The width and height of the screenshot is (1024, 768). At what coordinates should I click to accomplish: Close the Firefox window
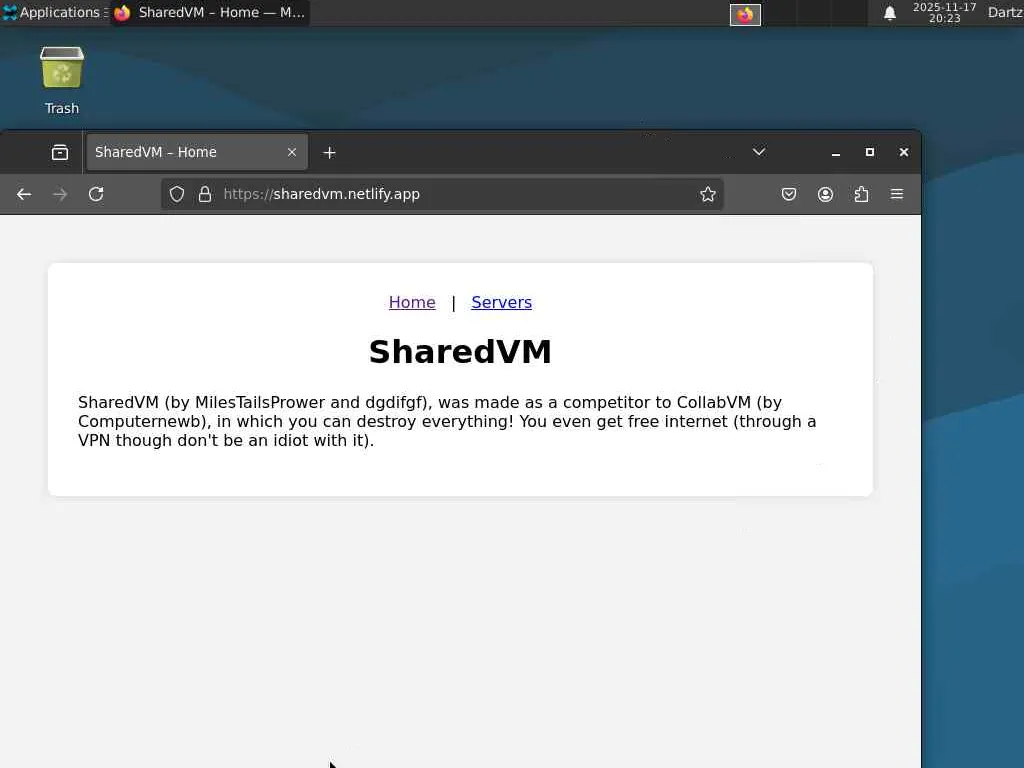(x=904, y=152)
